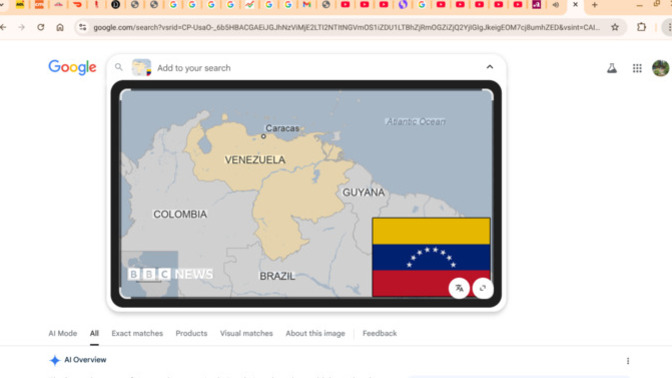Click the BRAZIL label on the map
The width and height of the screenshot is (672, 378).
(x=277, y=276)
